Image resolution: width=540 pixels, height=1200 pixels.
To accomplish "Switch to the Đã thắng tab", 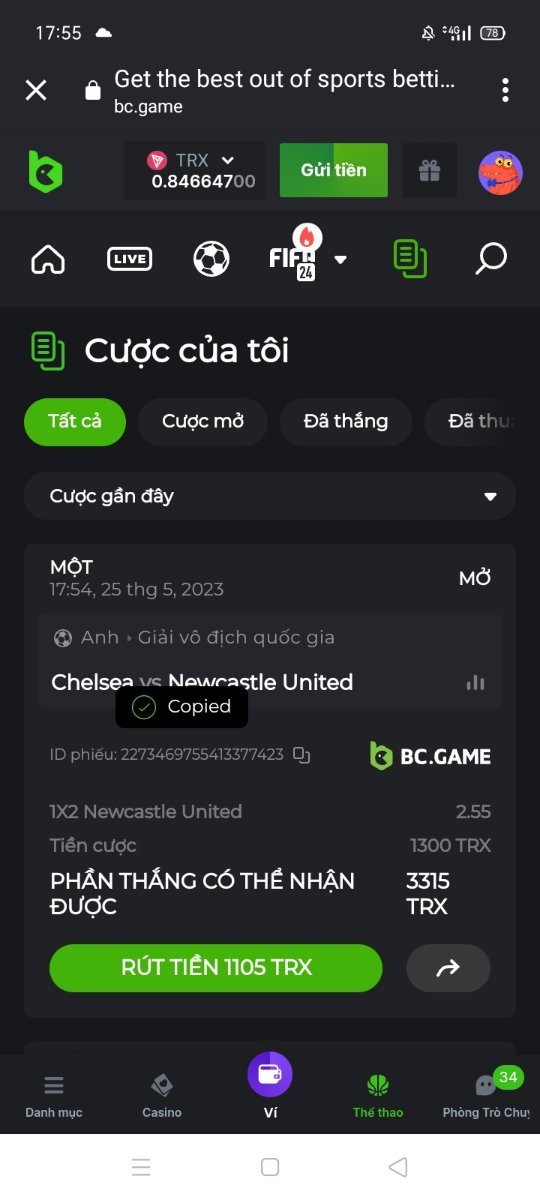I will point(347,421).
